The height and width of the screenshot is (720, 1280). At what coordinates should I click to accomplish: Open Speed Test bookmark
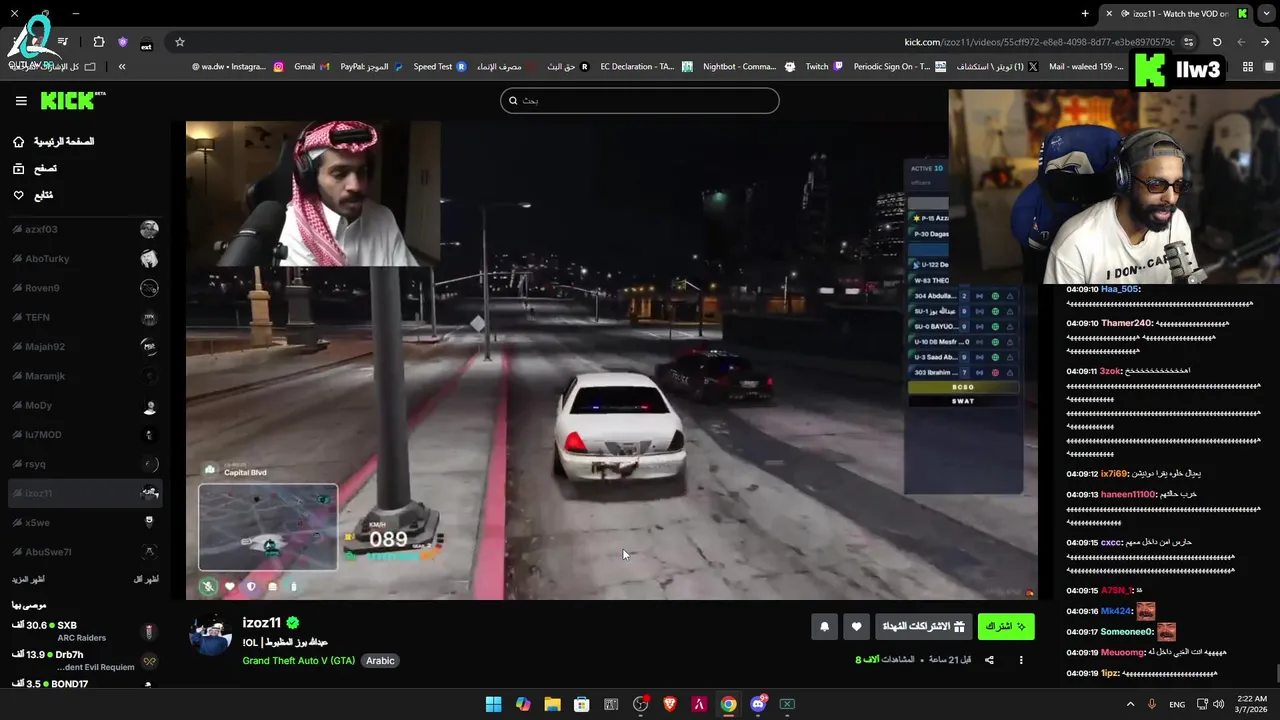pos(440,67)
